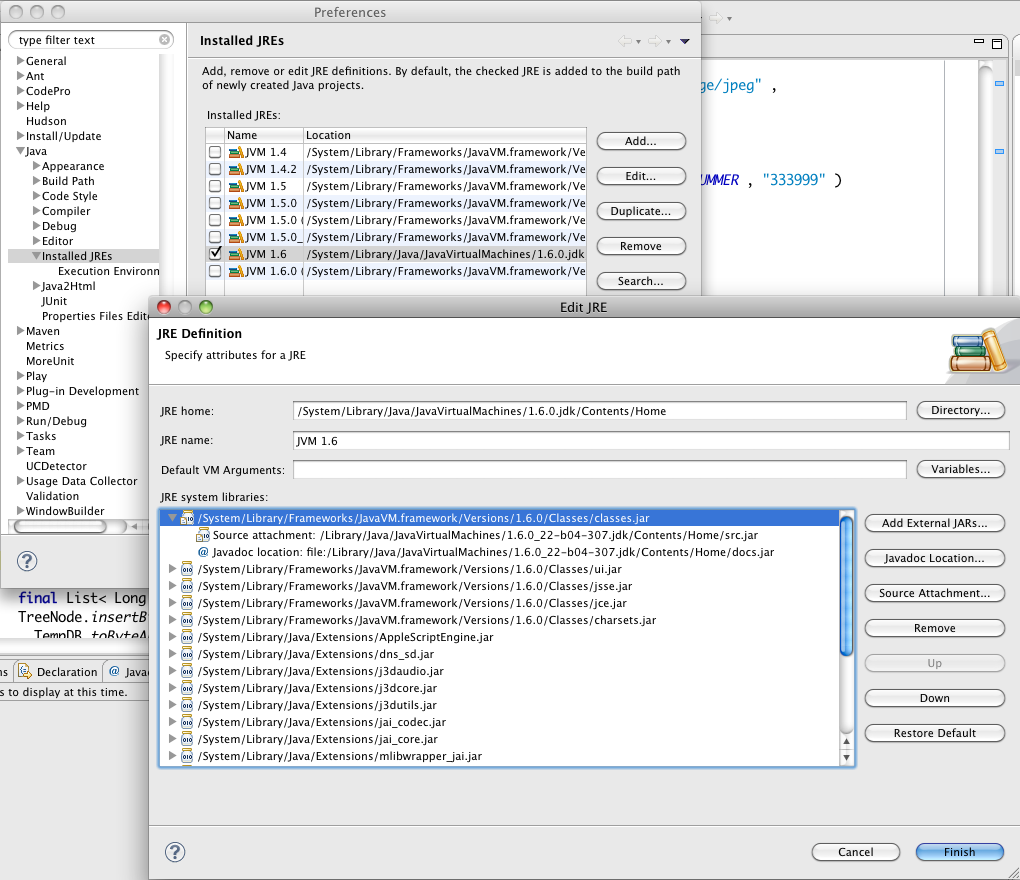Check the JVM 1.6.0 checkbox
This screenshot has height=880, width=1020.
[215, 271]
